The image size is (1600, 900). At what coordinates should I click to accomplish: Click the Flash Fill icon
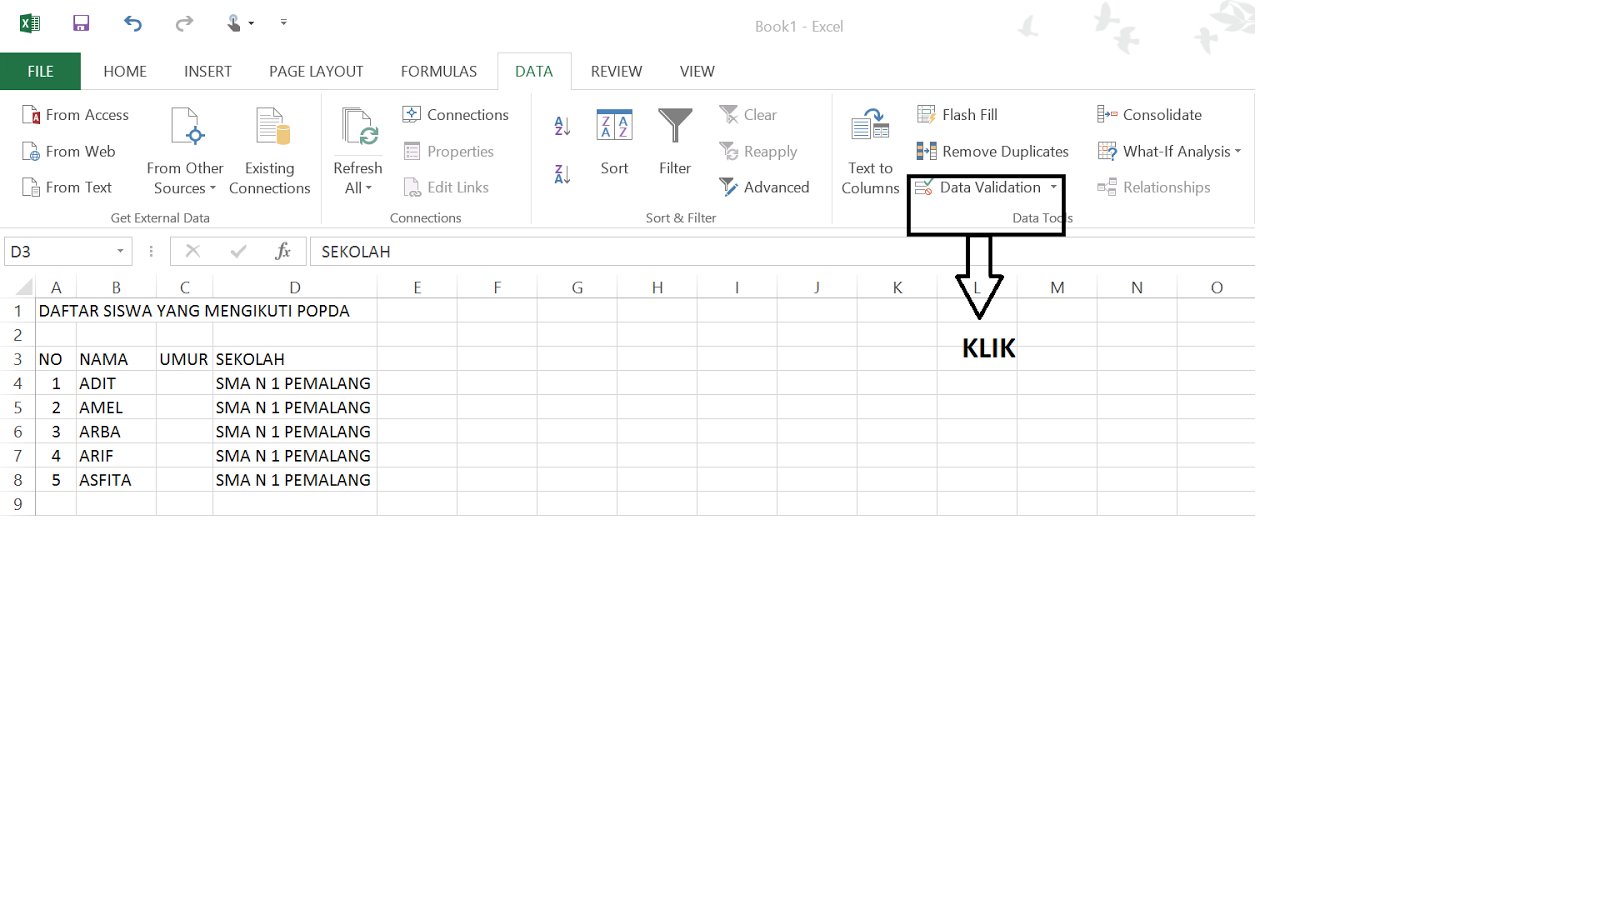[x=928, y=114]
